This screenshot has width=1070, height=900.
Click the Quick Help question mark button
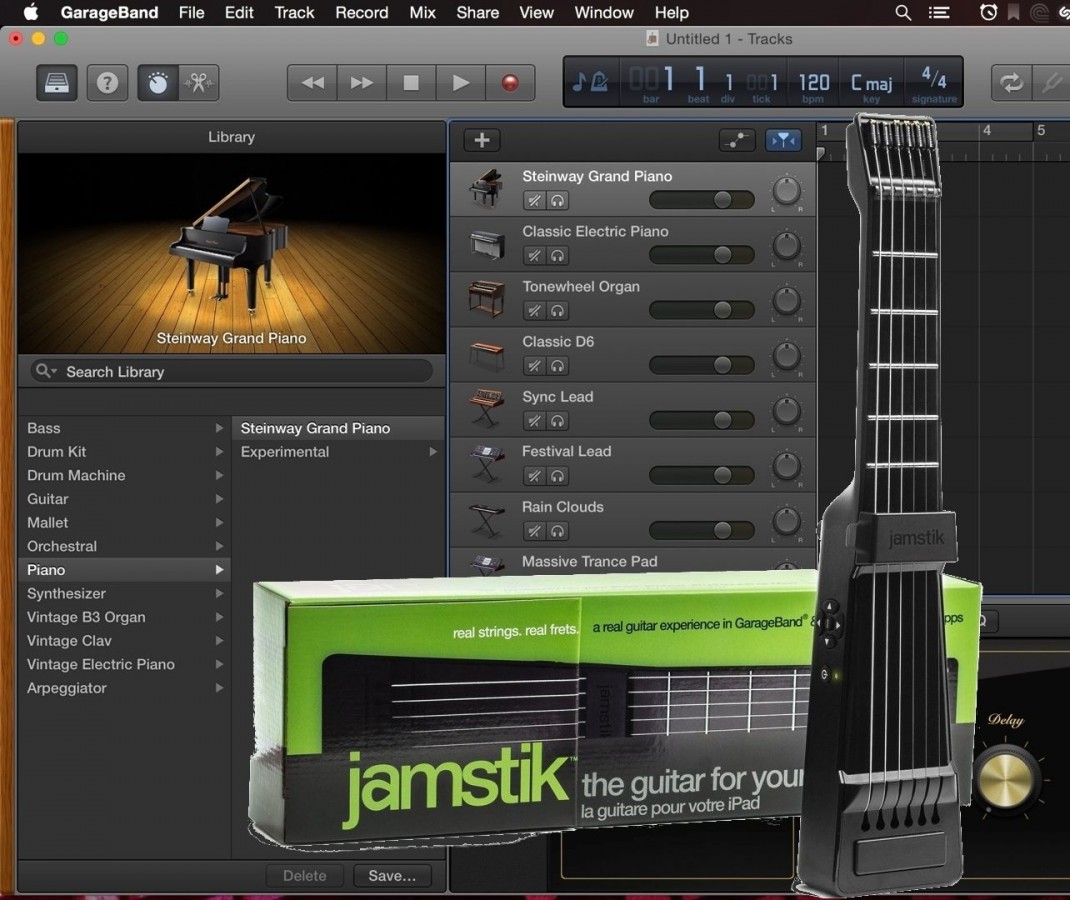[107, 83]
